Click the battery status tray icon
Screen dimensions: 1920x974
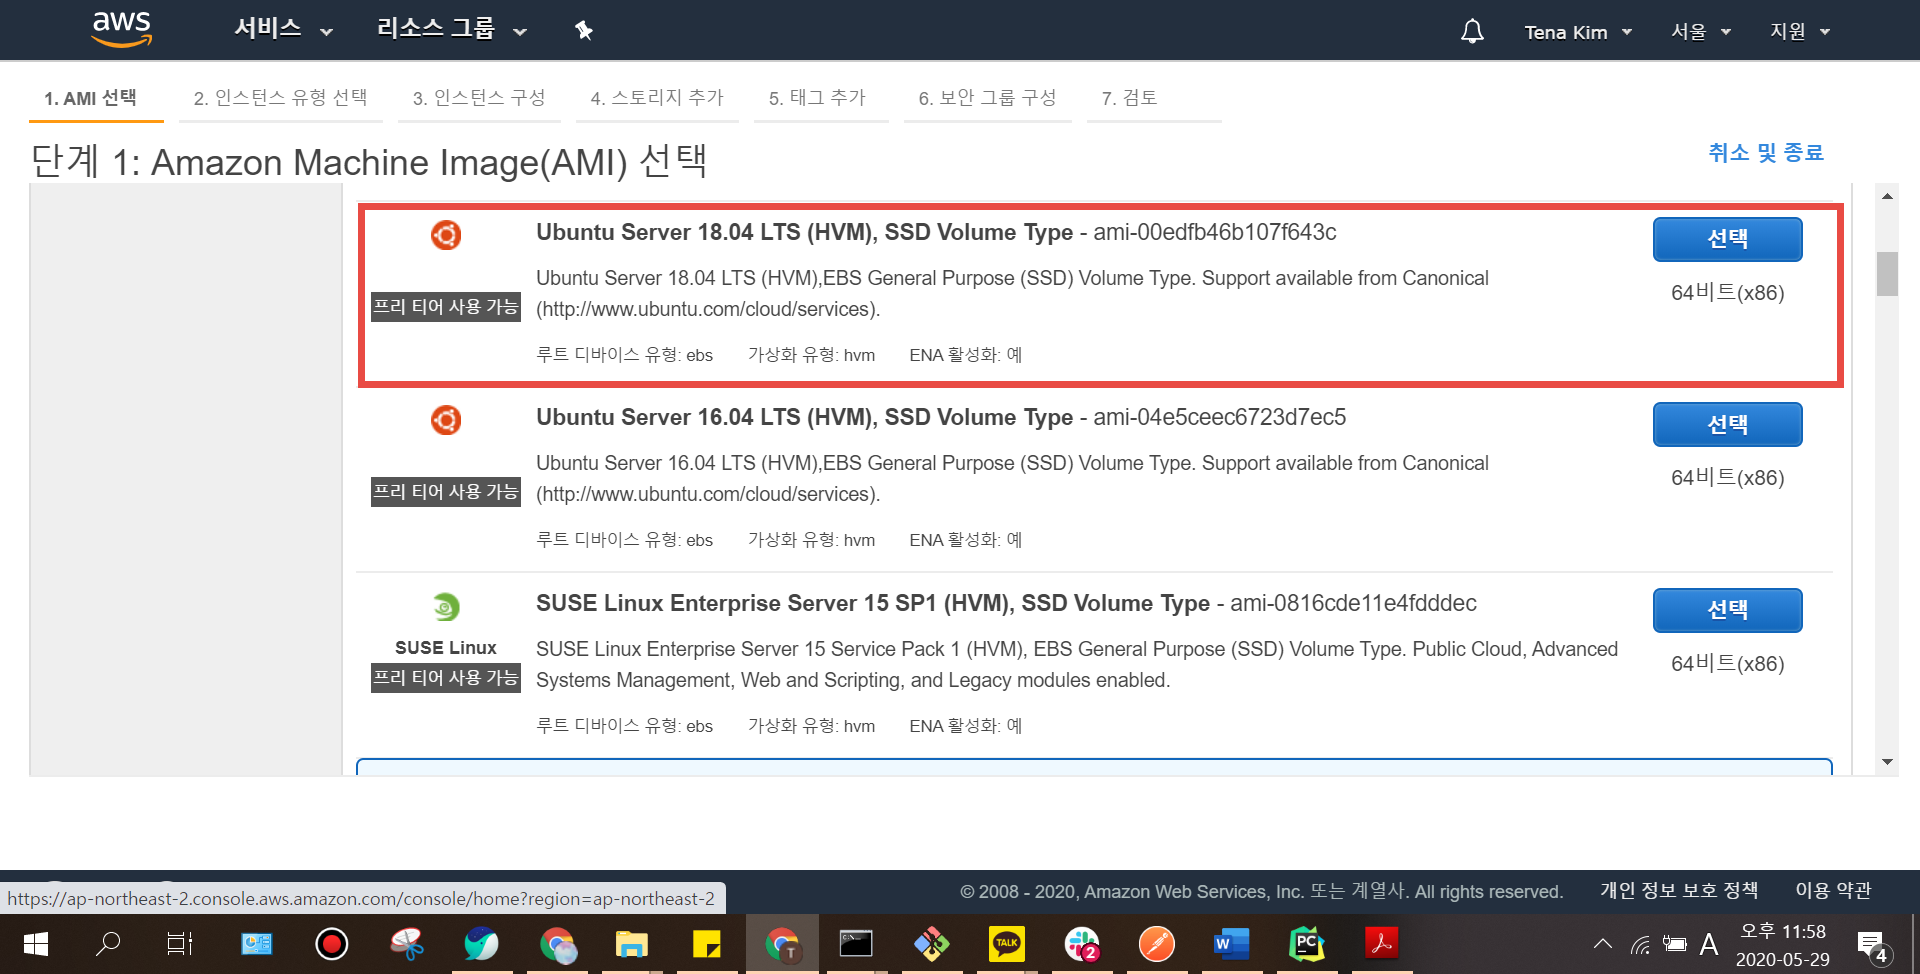[1675, 944]
